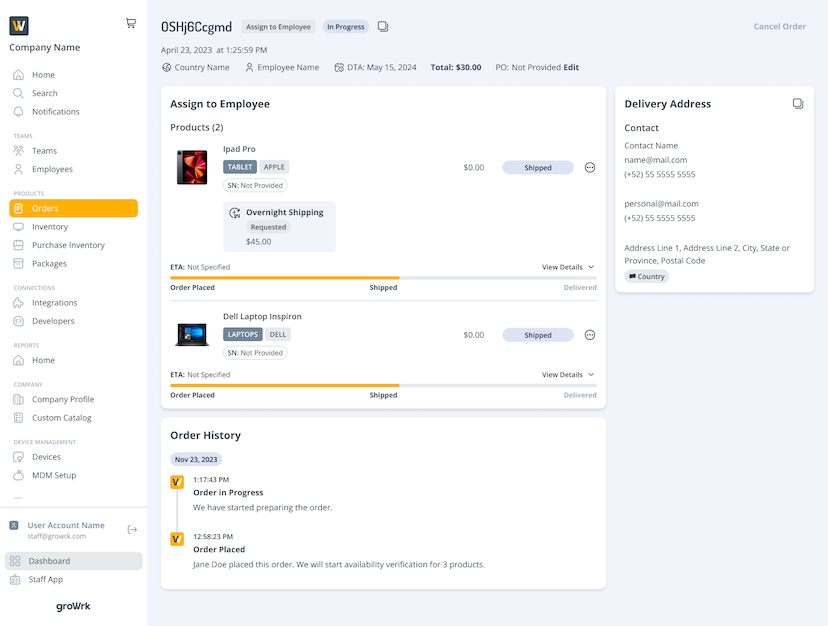Open the Shipped status dropdown for Ipad Pro

tap(538, 168)
